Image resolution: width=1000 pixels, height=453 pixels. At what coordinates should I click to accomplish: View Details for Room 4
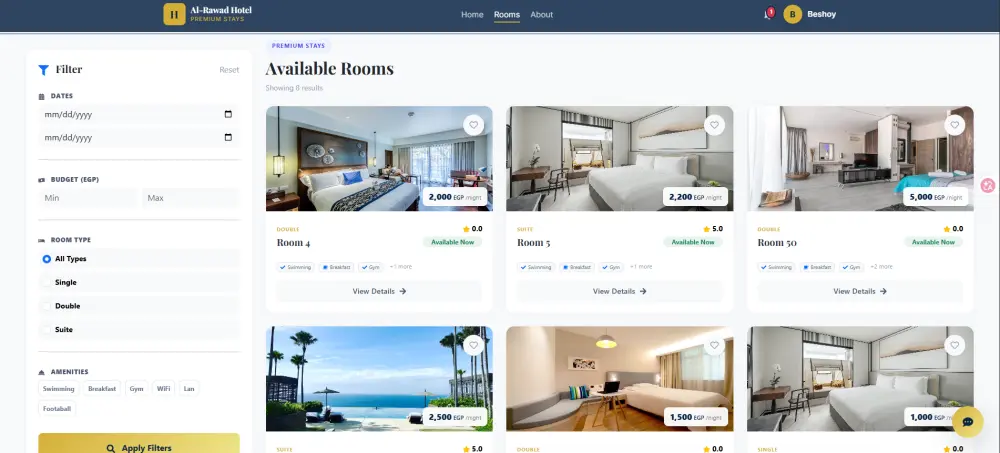coord(379,291)
